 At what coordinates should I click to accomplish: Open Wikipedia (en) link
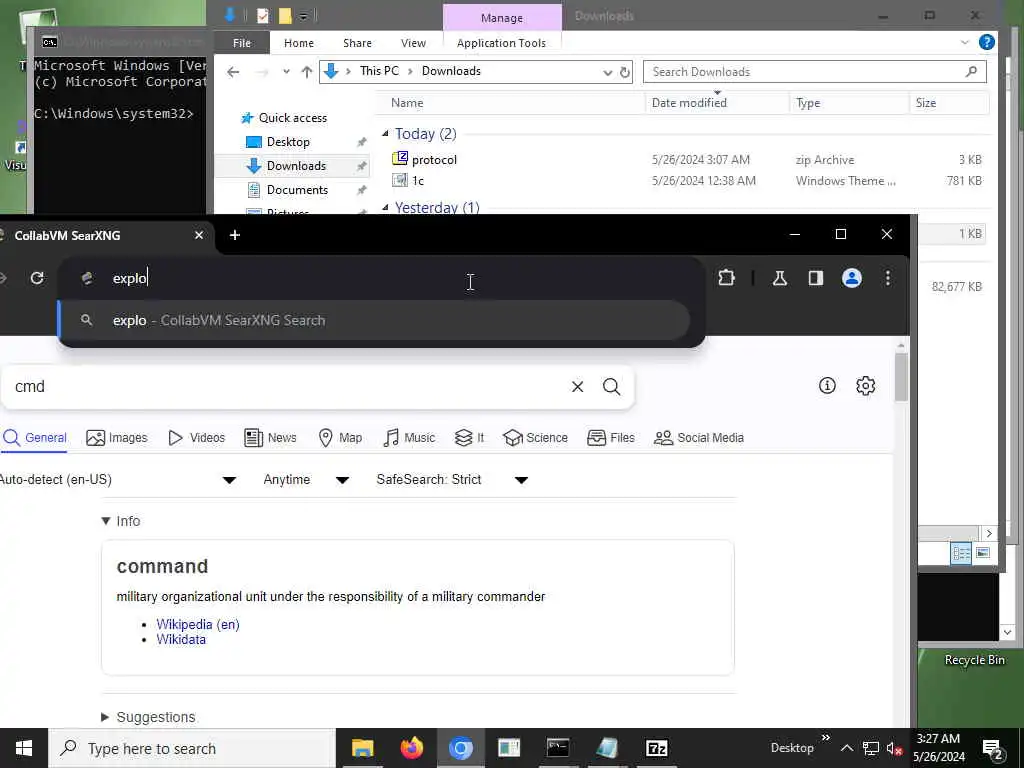(198, 624)
